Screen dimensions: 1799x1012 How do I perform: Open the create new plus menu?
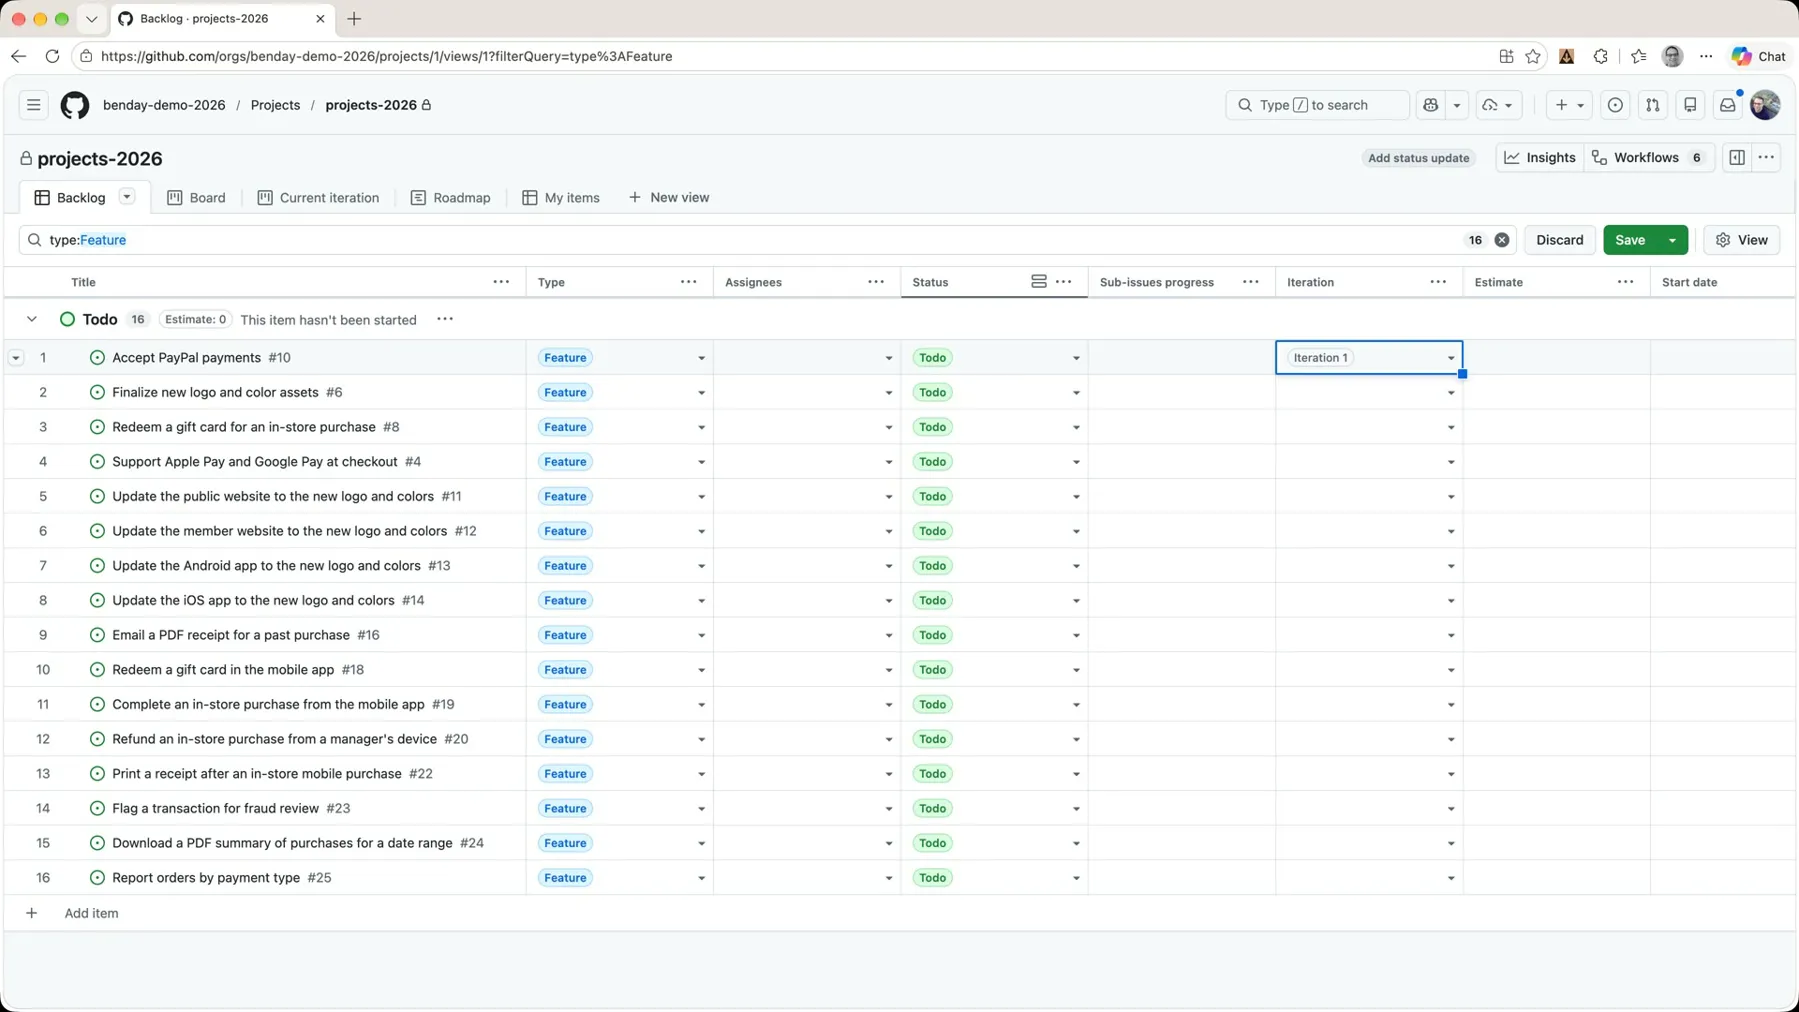click(1569, 105)
